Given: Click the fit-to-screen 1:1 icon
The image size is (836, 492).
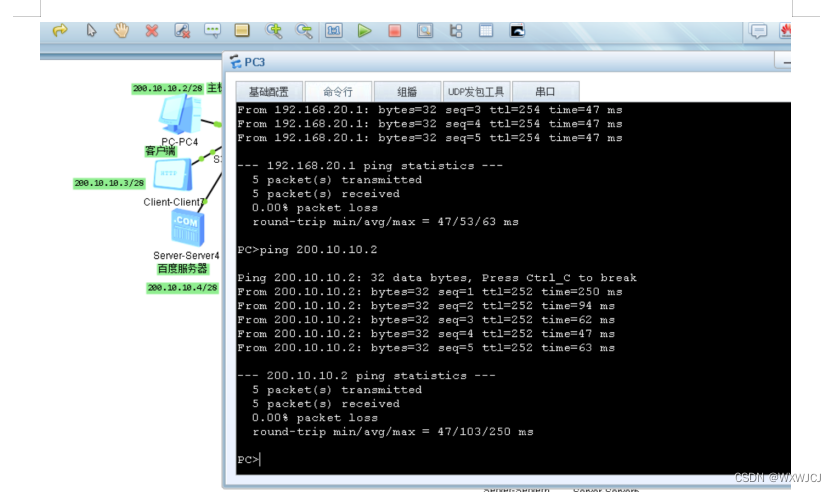Looking at the screenshot, I should (x=334, y=31).
